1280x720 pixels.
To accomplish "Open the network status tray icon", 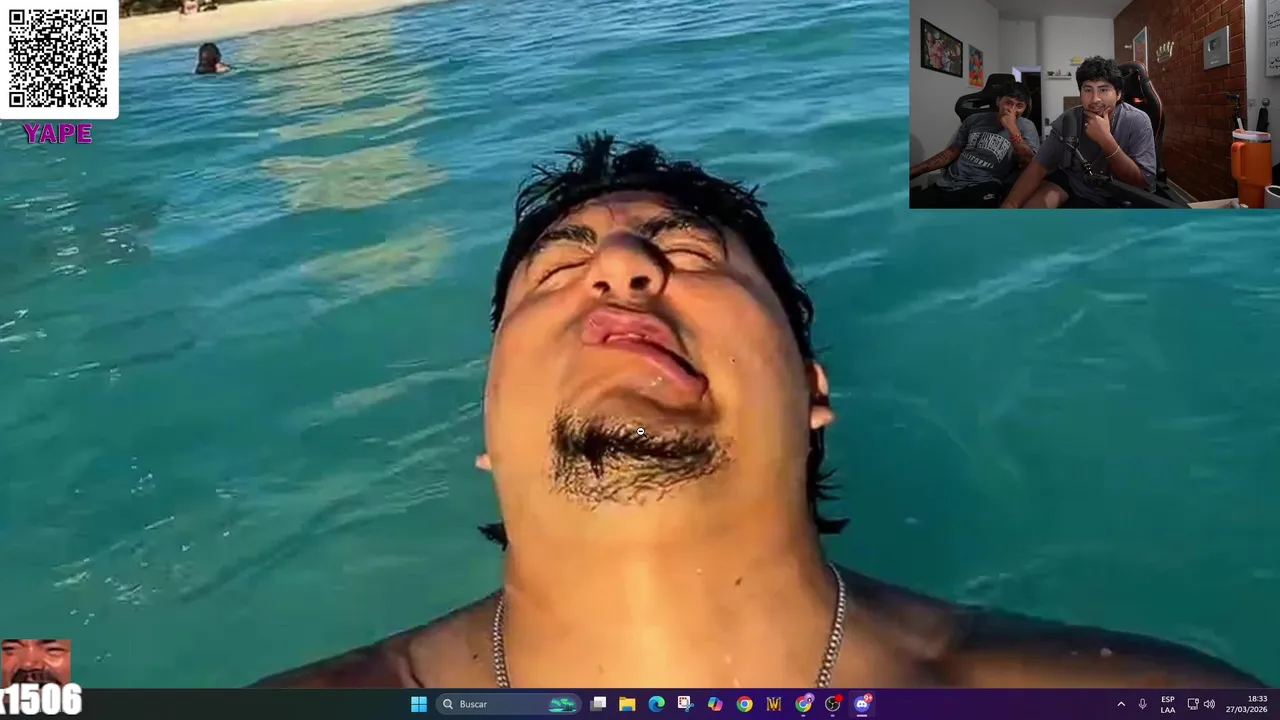I will 1193,704.
